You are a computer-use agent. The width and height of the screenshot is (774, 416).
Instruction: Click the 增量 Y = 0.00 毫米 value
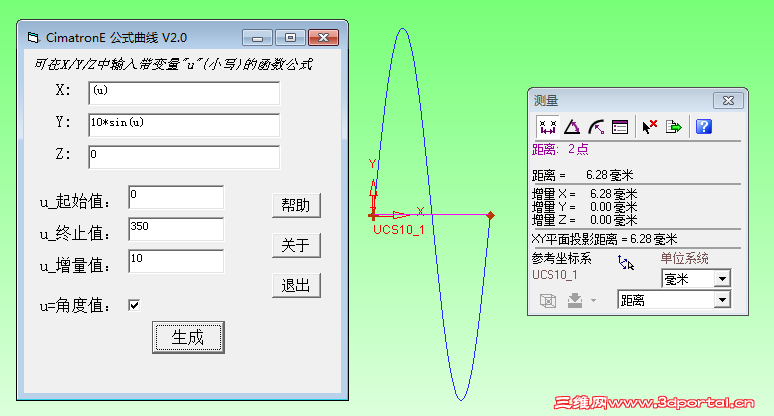[585, 207]
